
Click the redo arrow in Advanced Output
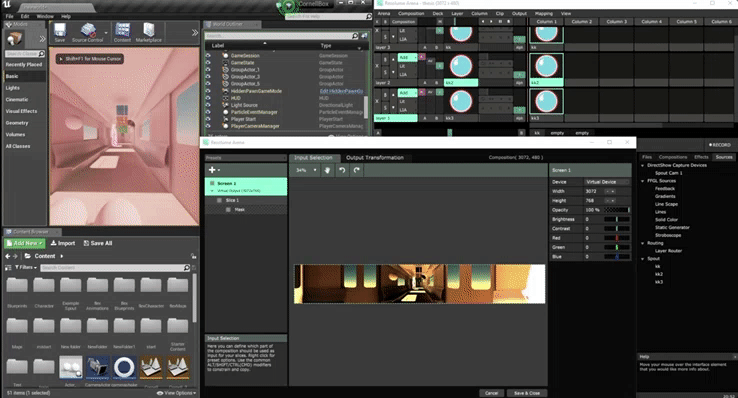click(x=357, y=170)
